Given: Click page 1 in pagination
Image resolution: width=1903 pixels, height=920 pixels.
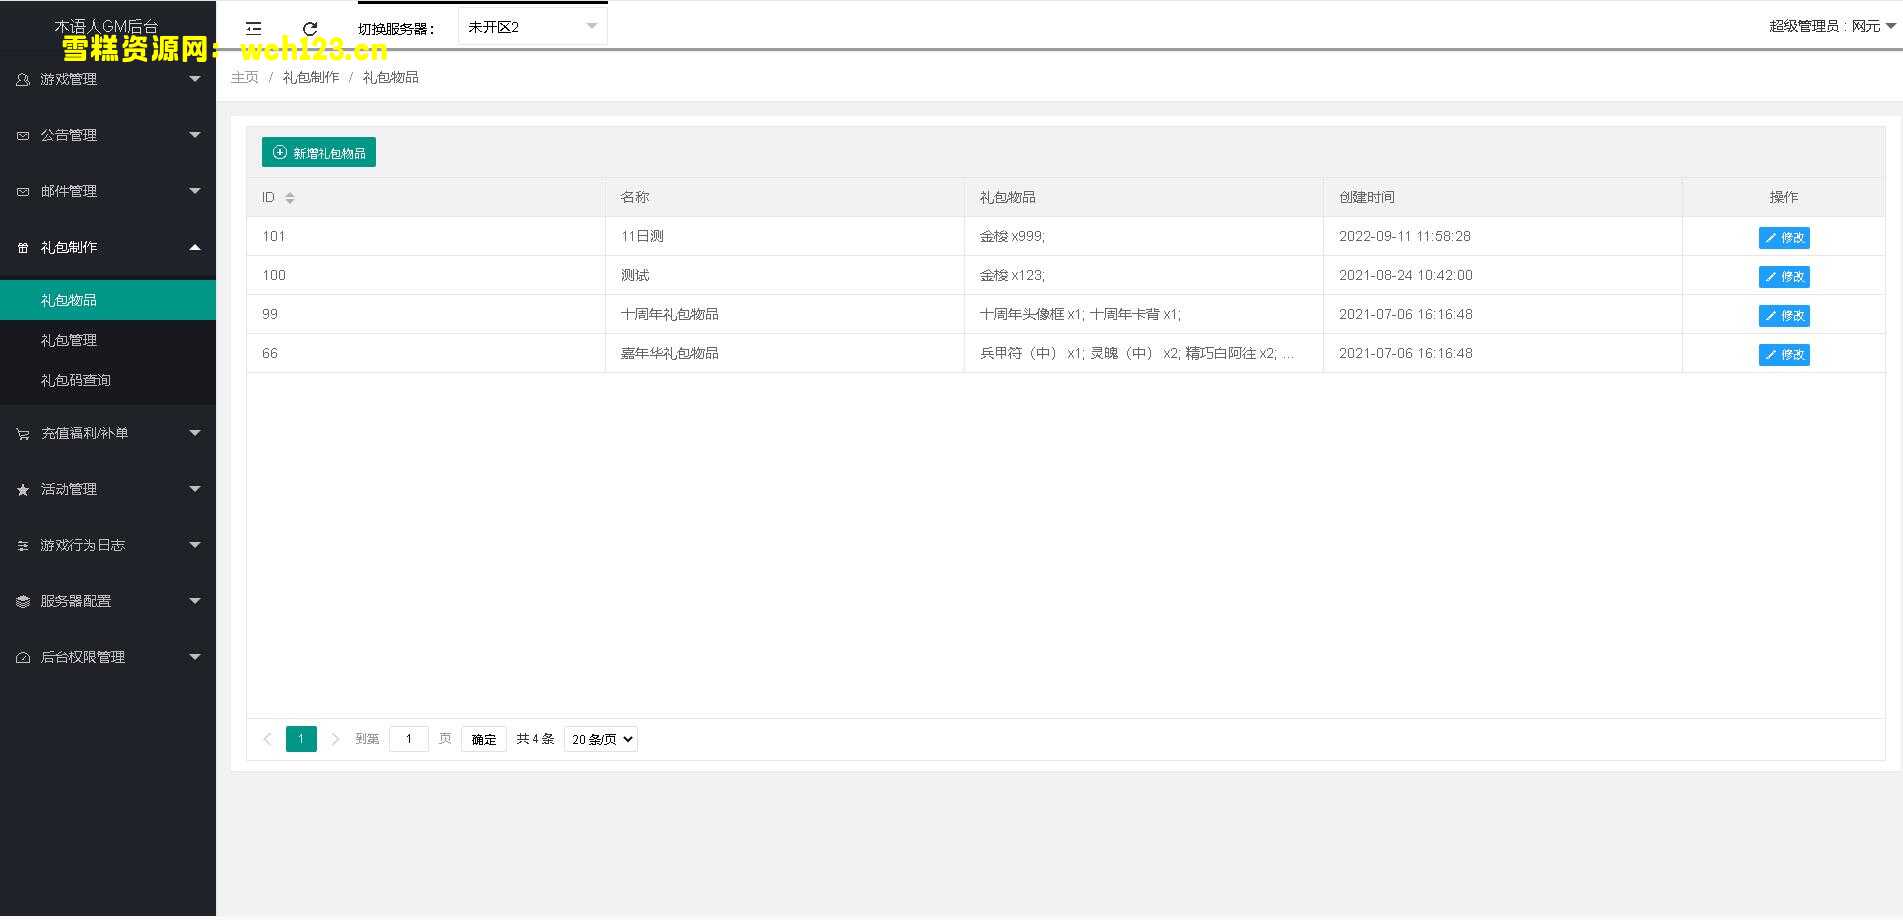Looking at the screenshot, I should (x=301, y=739).
